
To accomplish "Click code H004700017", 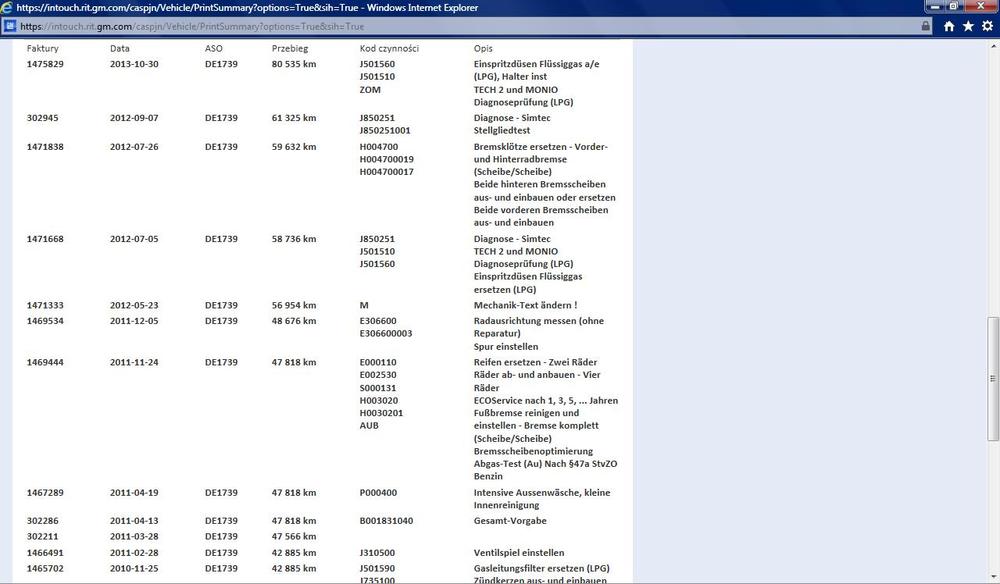I will 386,172.
